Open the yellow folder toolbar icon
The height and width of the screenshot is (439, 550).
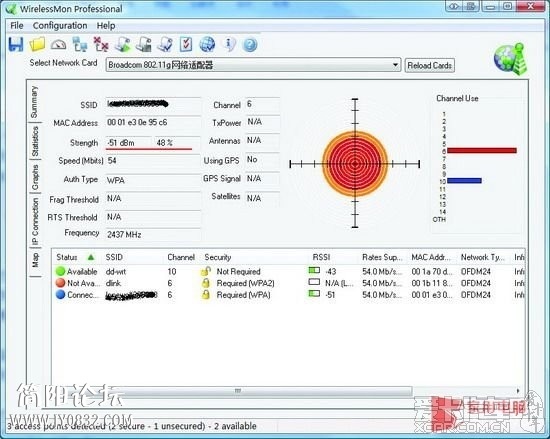(37, 45)
